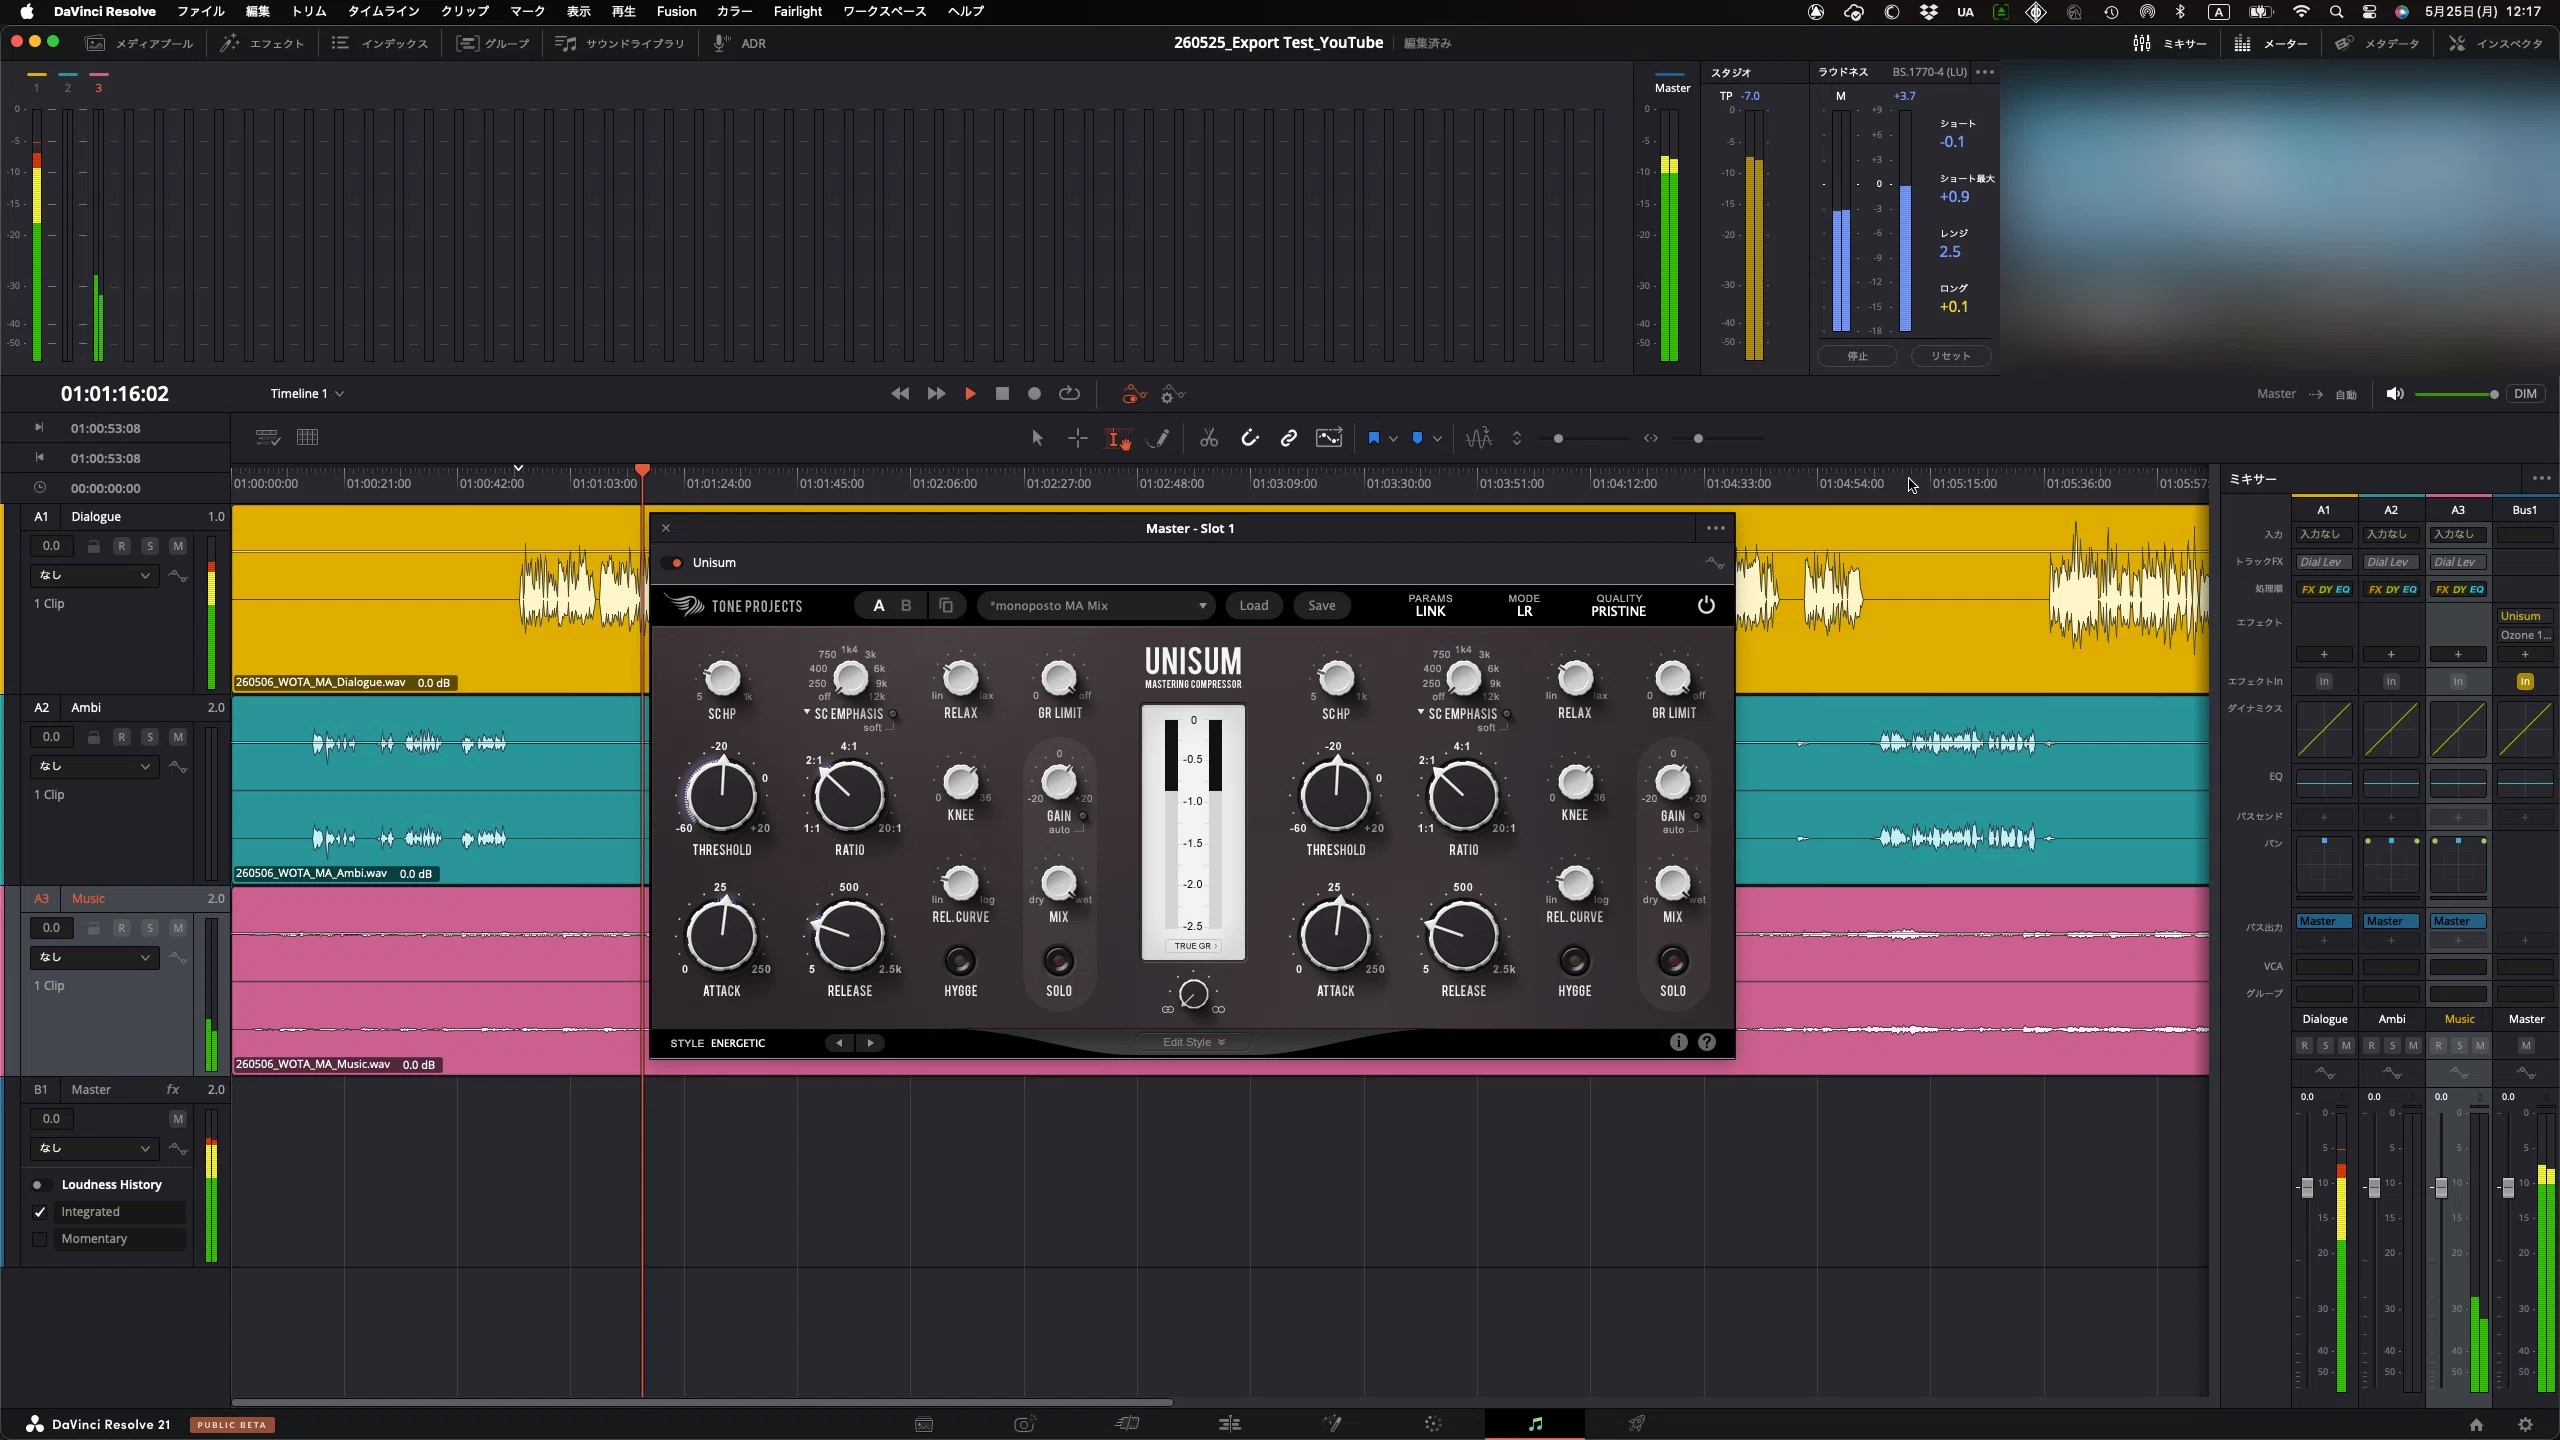Open the ヘルプ menu
2560x1440 pixels.
tap(966, 12)
